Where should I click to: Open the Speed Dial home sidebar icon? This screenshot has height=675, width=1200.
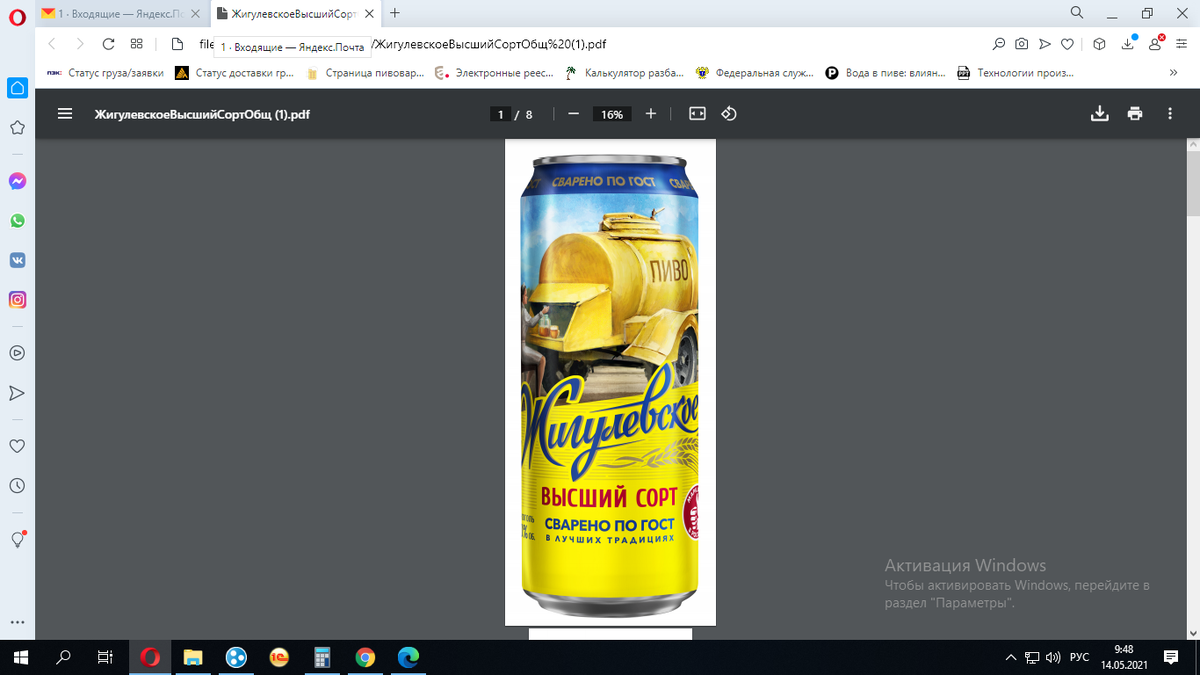coord(17,88)
